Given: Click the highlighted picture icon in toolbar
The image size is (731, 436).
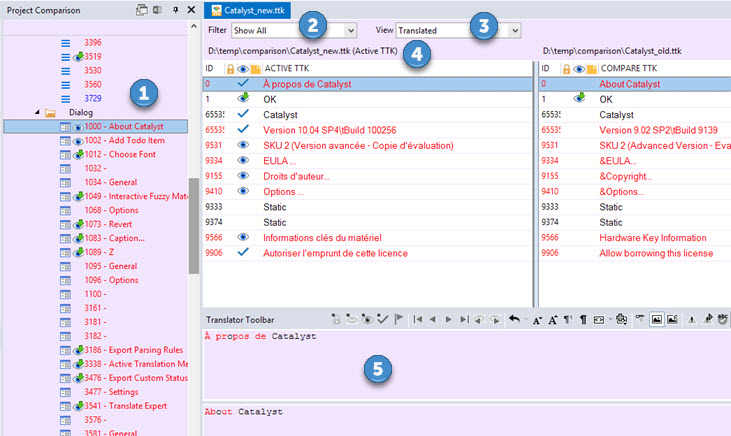Looking at the screenshot, I should click(656, 319).
